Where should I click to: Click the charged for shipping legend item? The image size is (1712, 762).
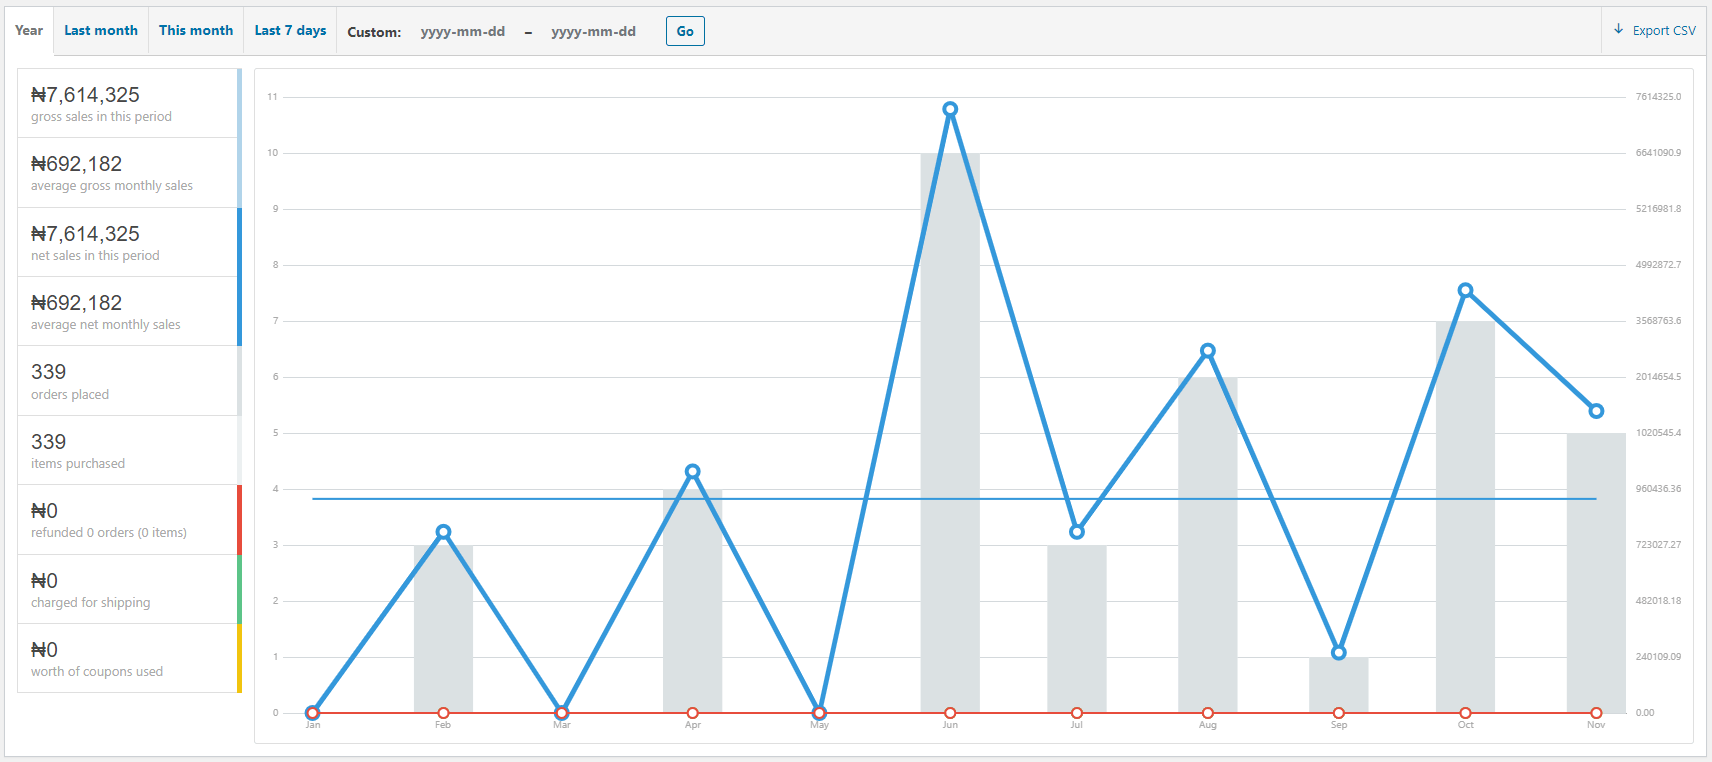coord(129,590)
